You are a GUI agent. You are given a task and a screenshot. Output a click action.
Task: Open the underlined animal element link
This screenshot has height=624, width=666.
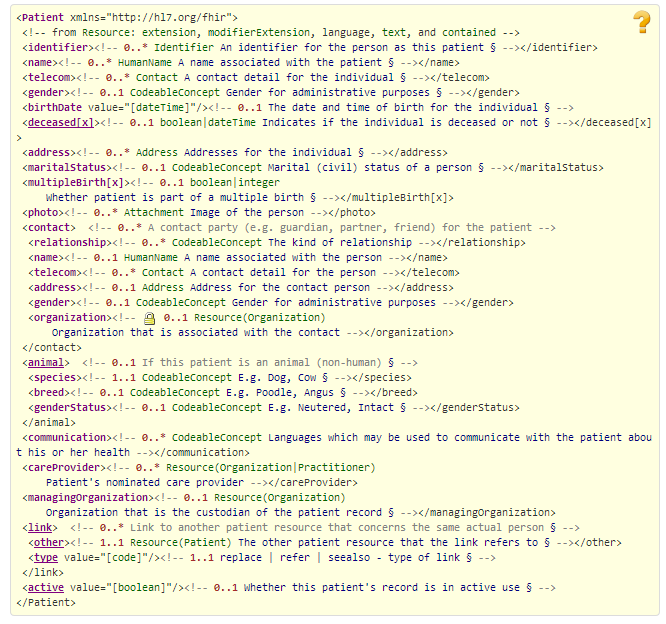pos(47,362)
